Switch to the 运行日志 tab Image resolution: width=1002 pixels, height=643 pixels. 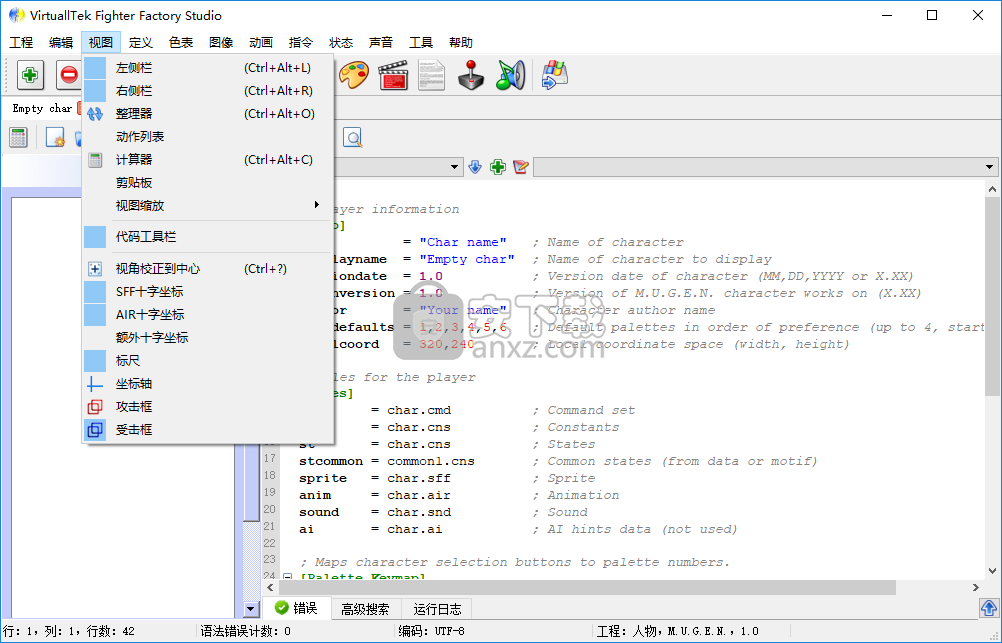pos(437,609)
